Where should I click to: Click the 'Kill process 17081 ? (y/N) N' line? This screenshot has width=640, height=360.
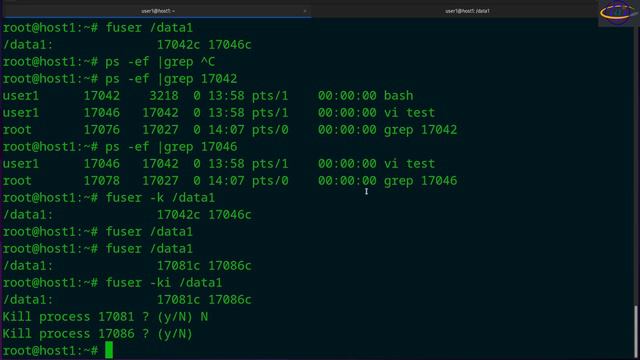point(105,317)
